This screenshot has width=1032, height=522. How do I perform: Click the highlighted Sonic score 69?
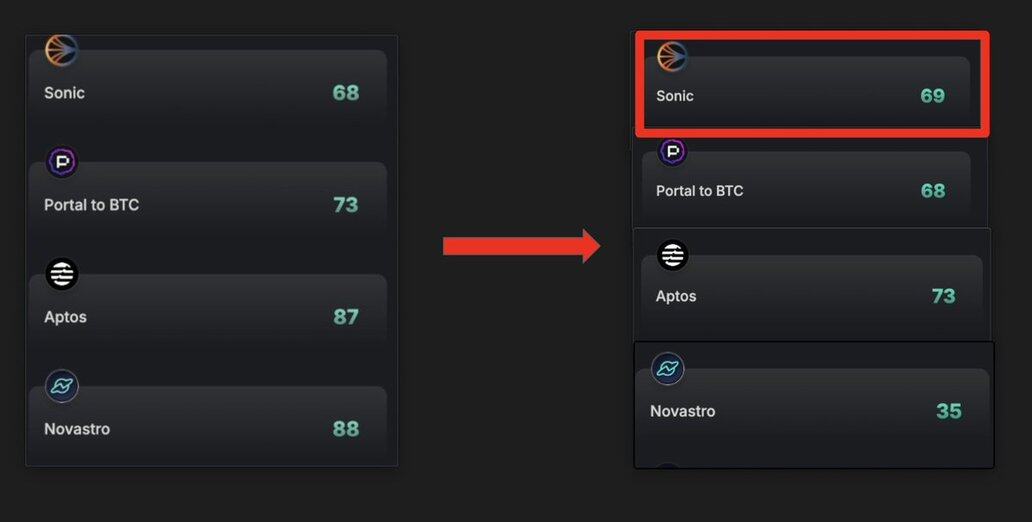[933, 96]
